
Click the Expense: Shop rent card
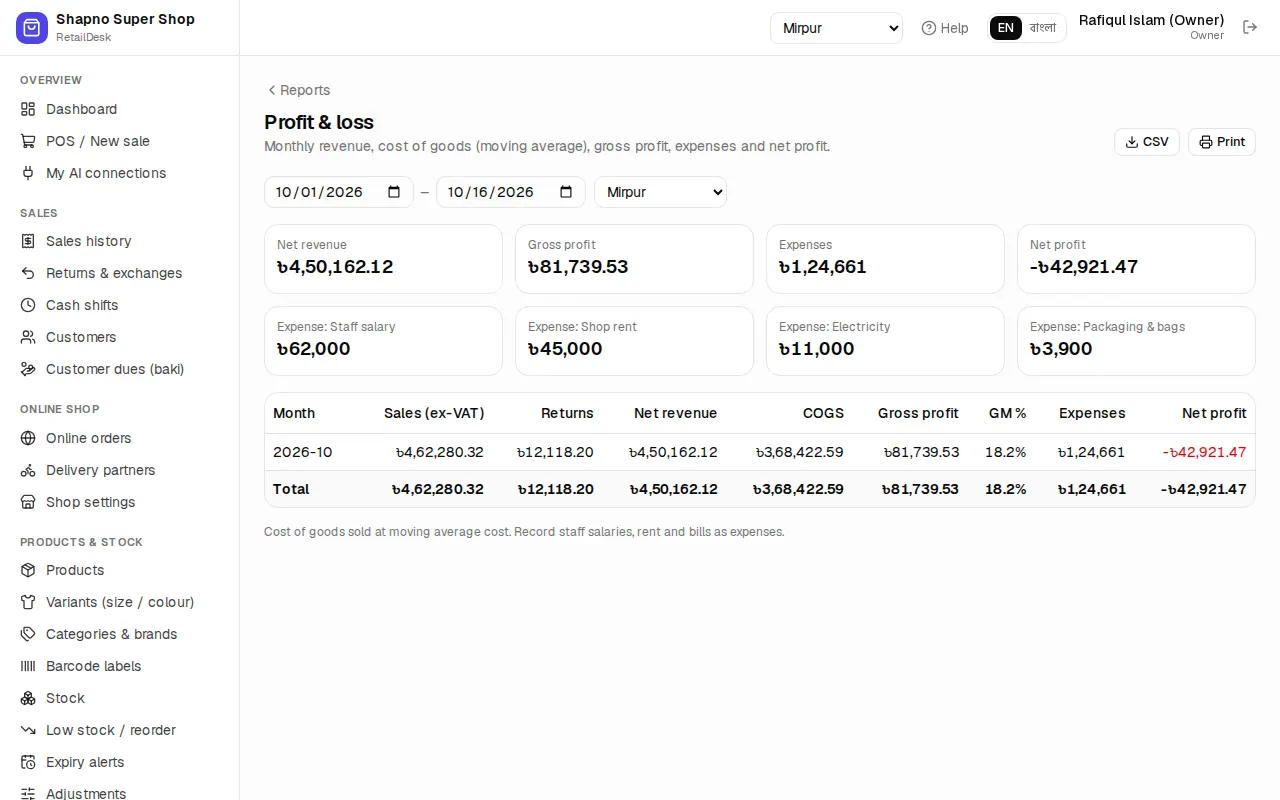(x=634, y=341)
